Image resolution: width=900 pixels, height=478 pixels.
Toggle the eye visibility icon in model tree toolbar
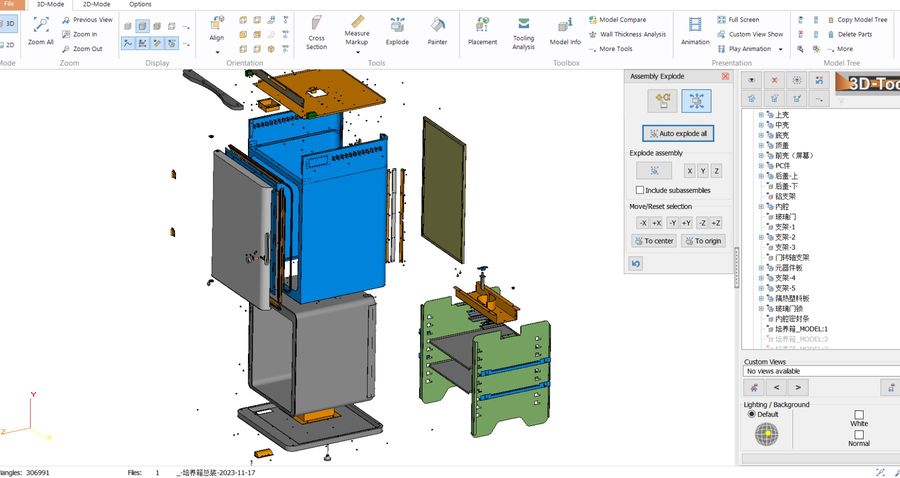pyautogui.click(x=752, y=80)
